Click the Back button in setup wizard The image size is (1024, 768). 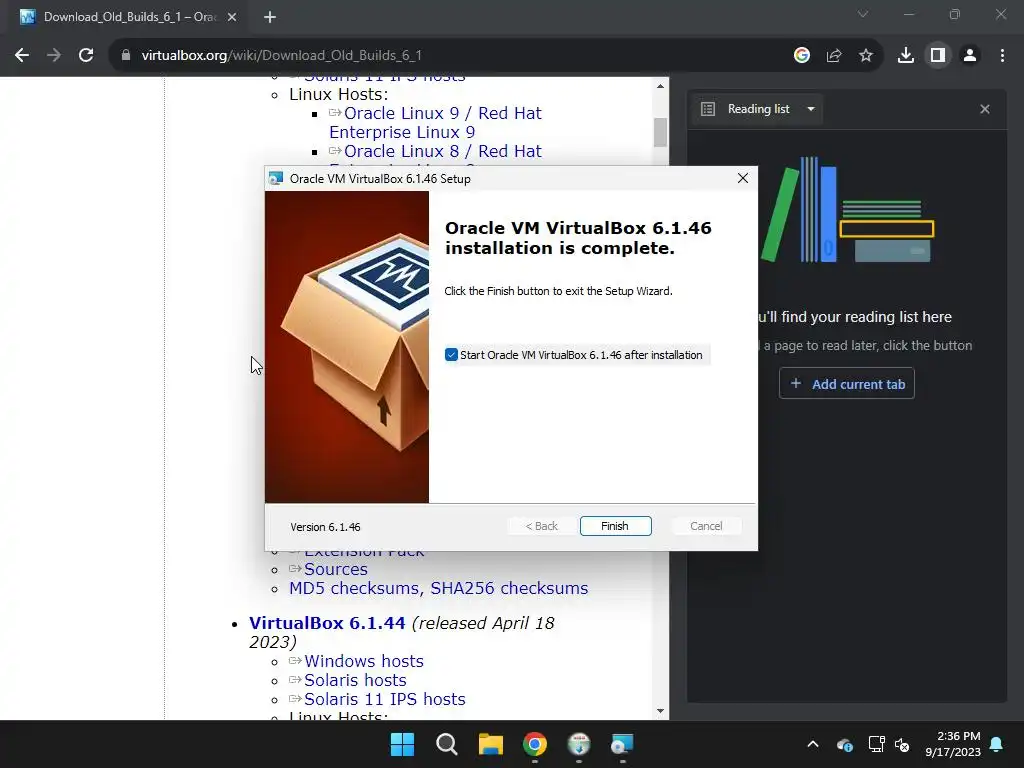coord(541,526)
